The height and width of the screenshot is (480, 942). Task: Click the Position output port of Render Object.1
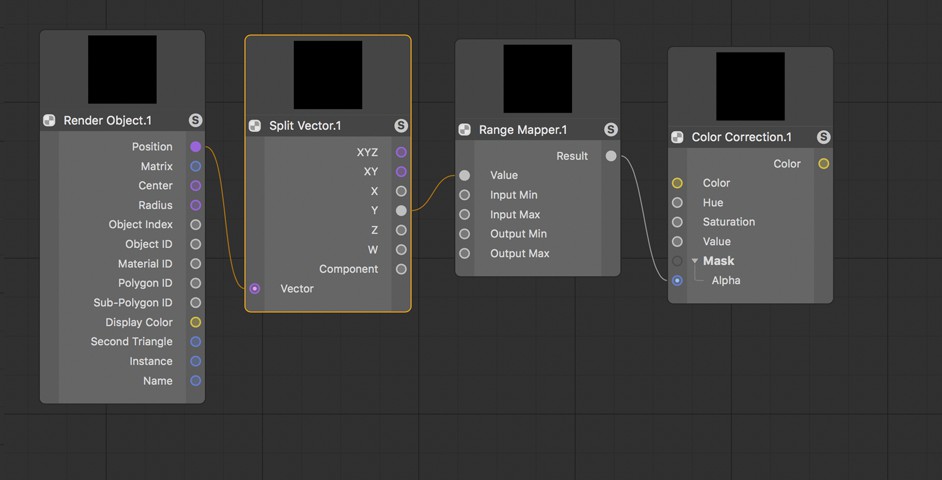point(195,147)
